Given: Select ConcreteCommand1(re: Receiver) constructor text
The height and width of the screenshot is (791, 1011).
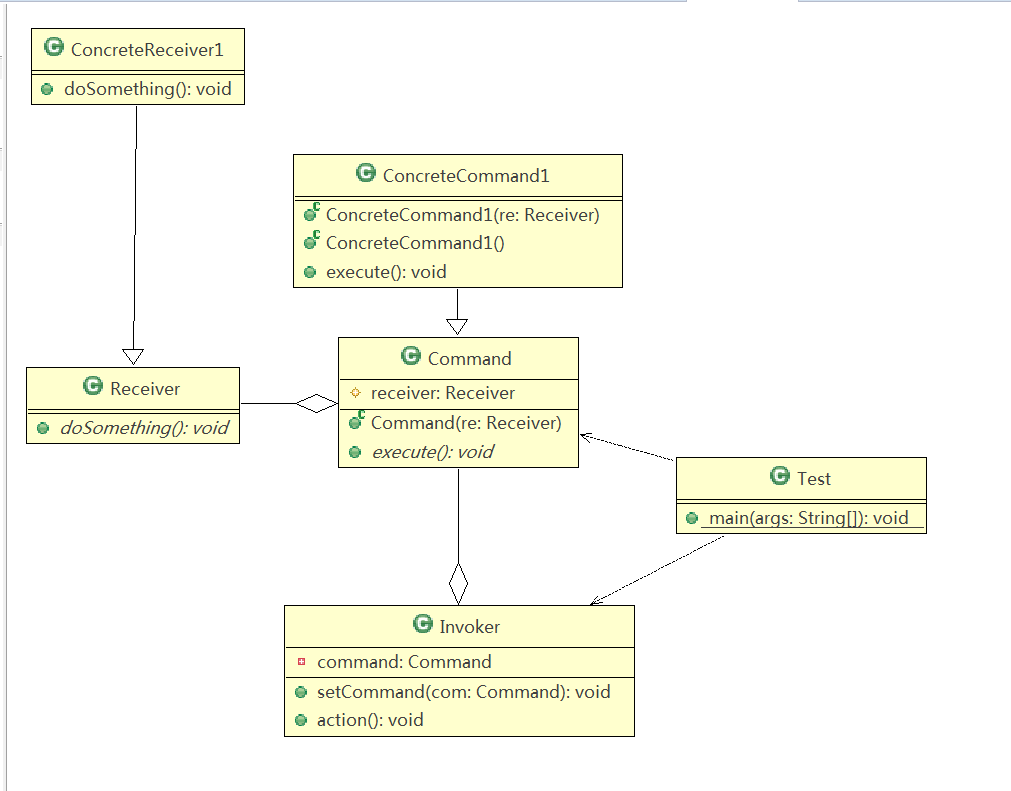Looking at the screenshot, I should pos(462,215).
